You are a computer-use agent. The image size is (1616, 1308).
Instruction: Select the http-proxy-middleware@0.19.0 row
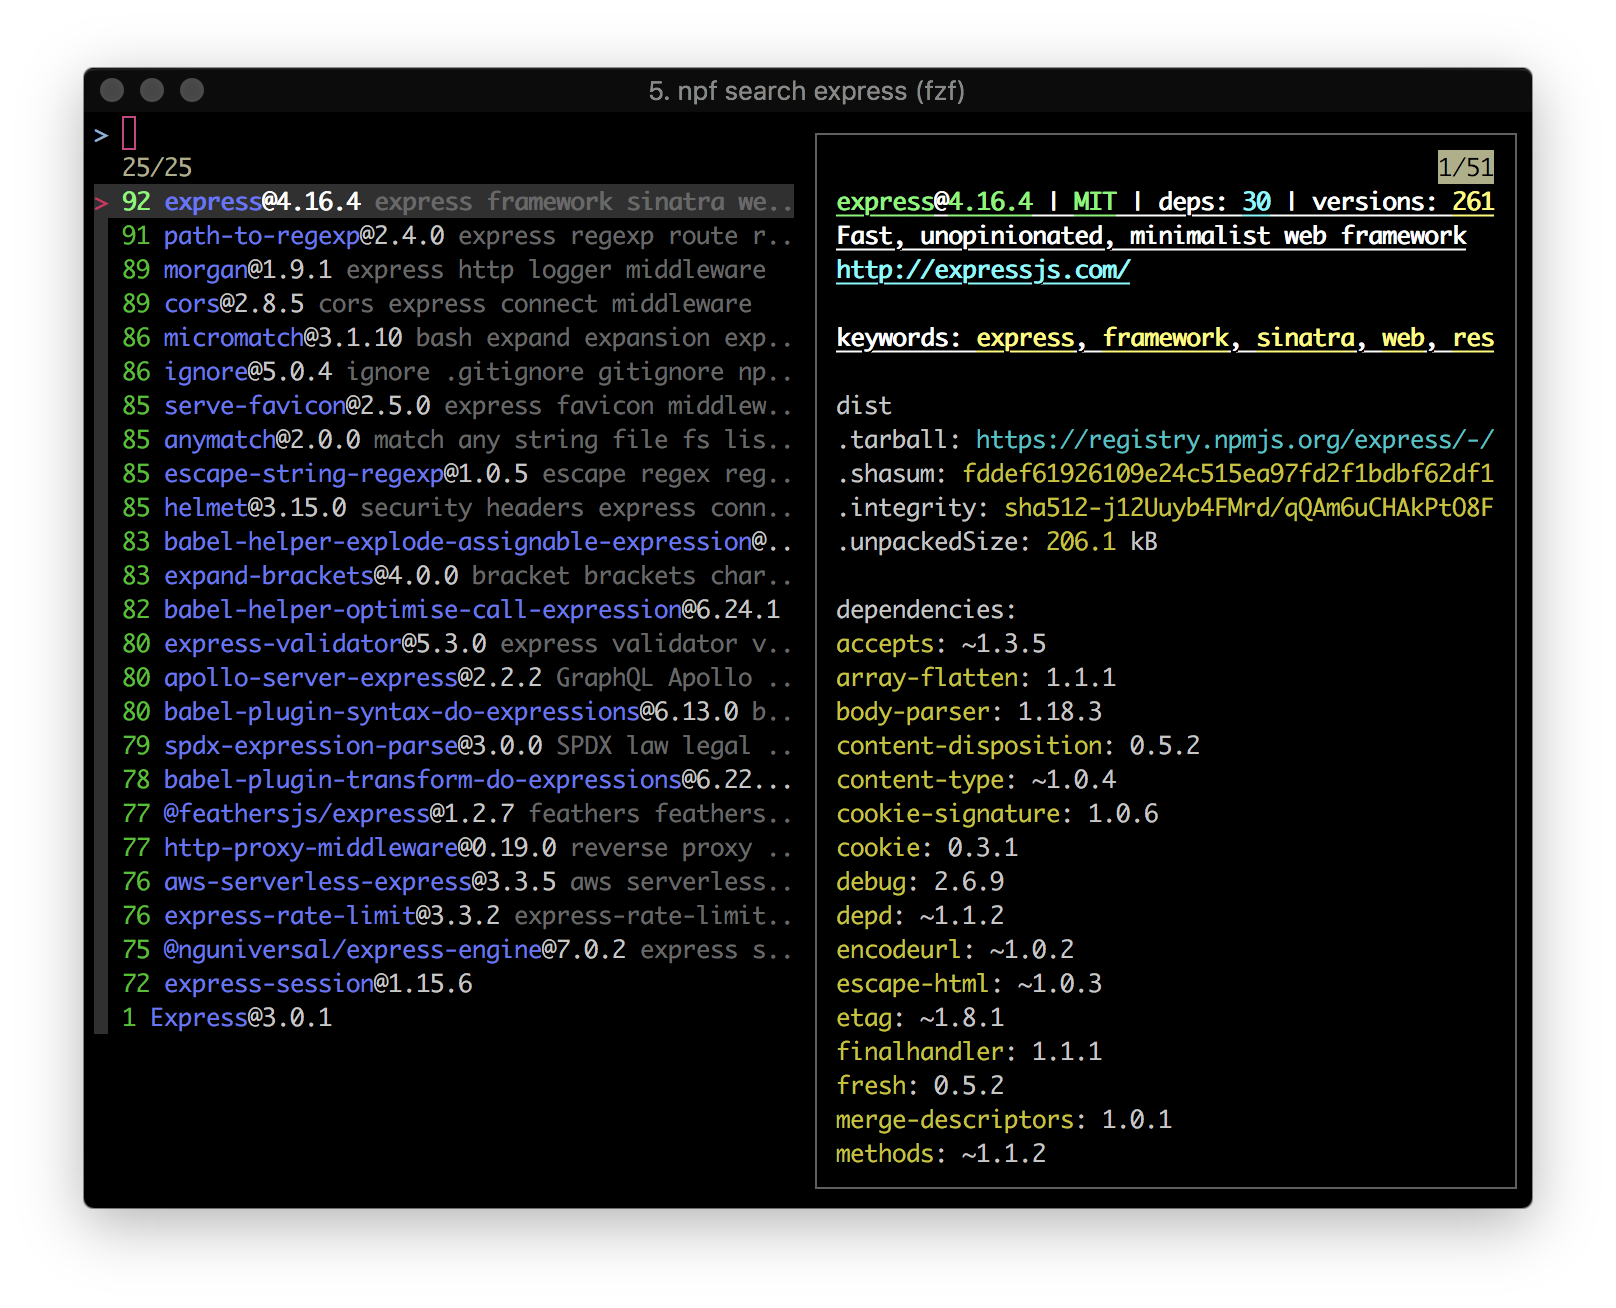coord(444,847)
